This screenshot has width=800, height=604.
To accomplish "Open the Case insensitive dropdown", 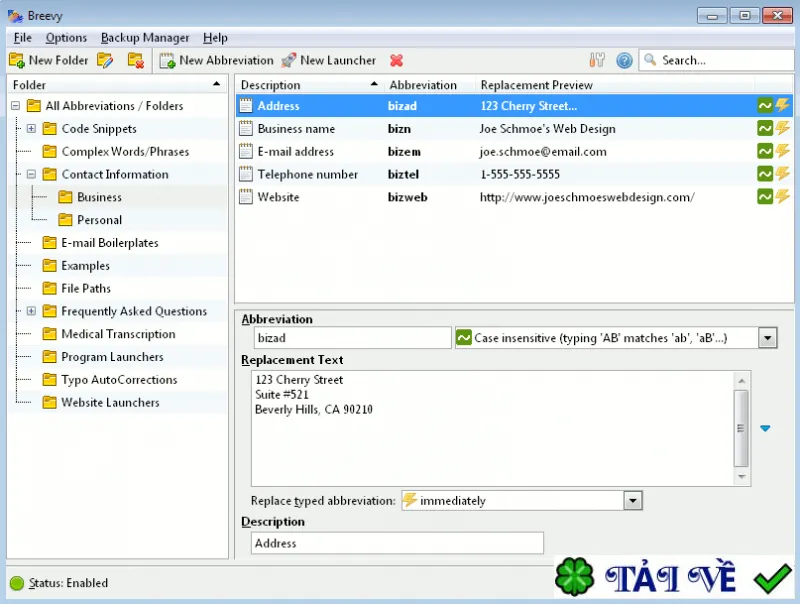I will coord(767,338).
